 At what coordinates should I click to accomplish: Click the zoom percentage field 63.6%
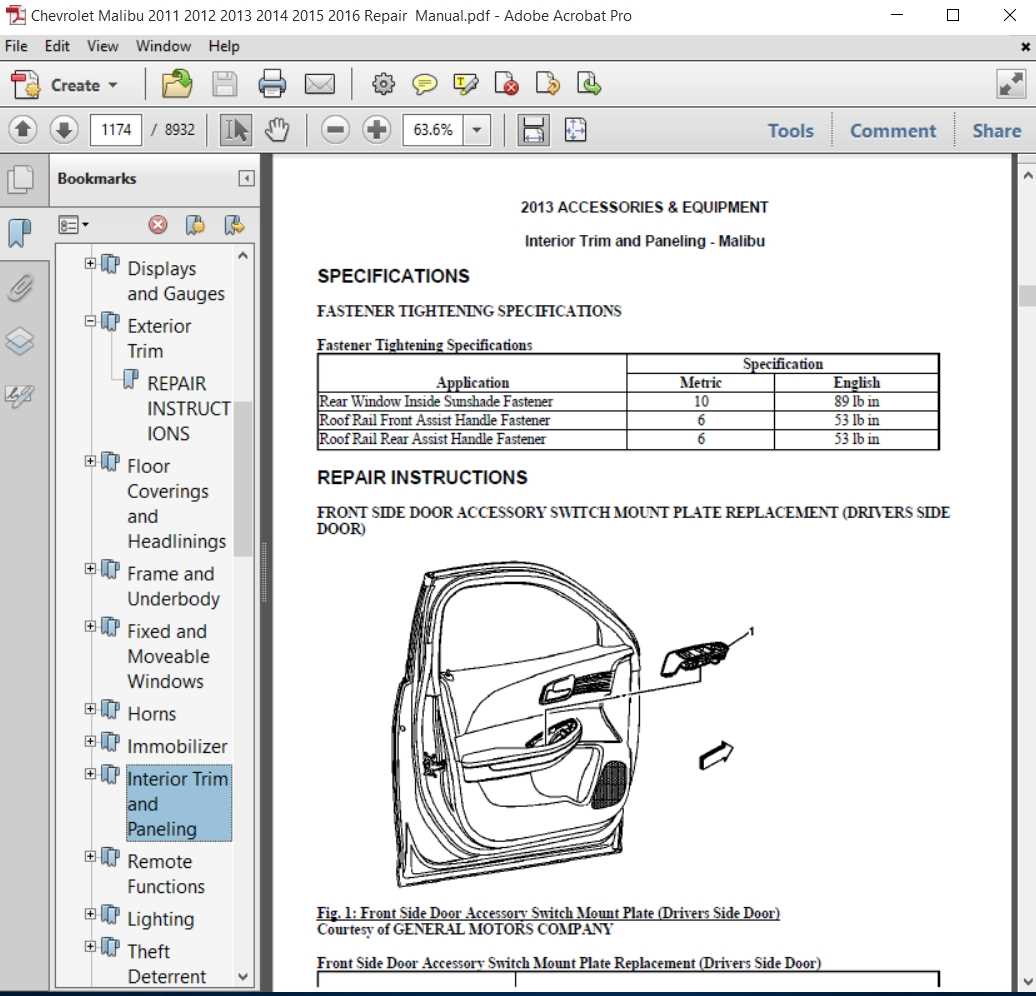433,130
